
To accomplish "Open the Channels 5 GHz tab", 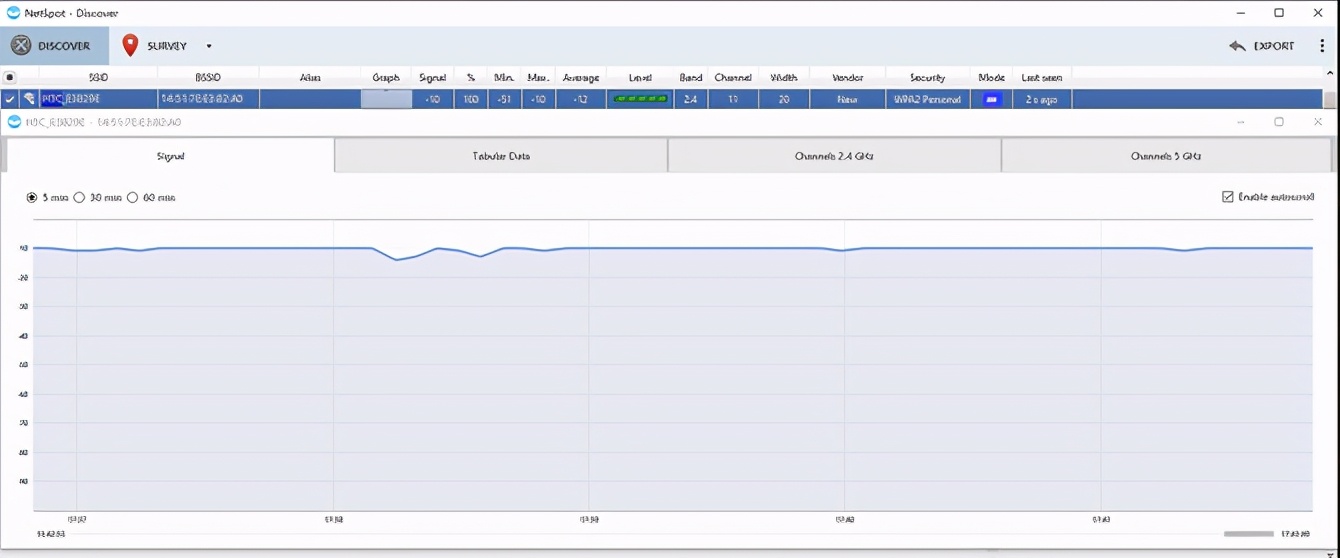I will [1165, 156].
